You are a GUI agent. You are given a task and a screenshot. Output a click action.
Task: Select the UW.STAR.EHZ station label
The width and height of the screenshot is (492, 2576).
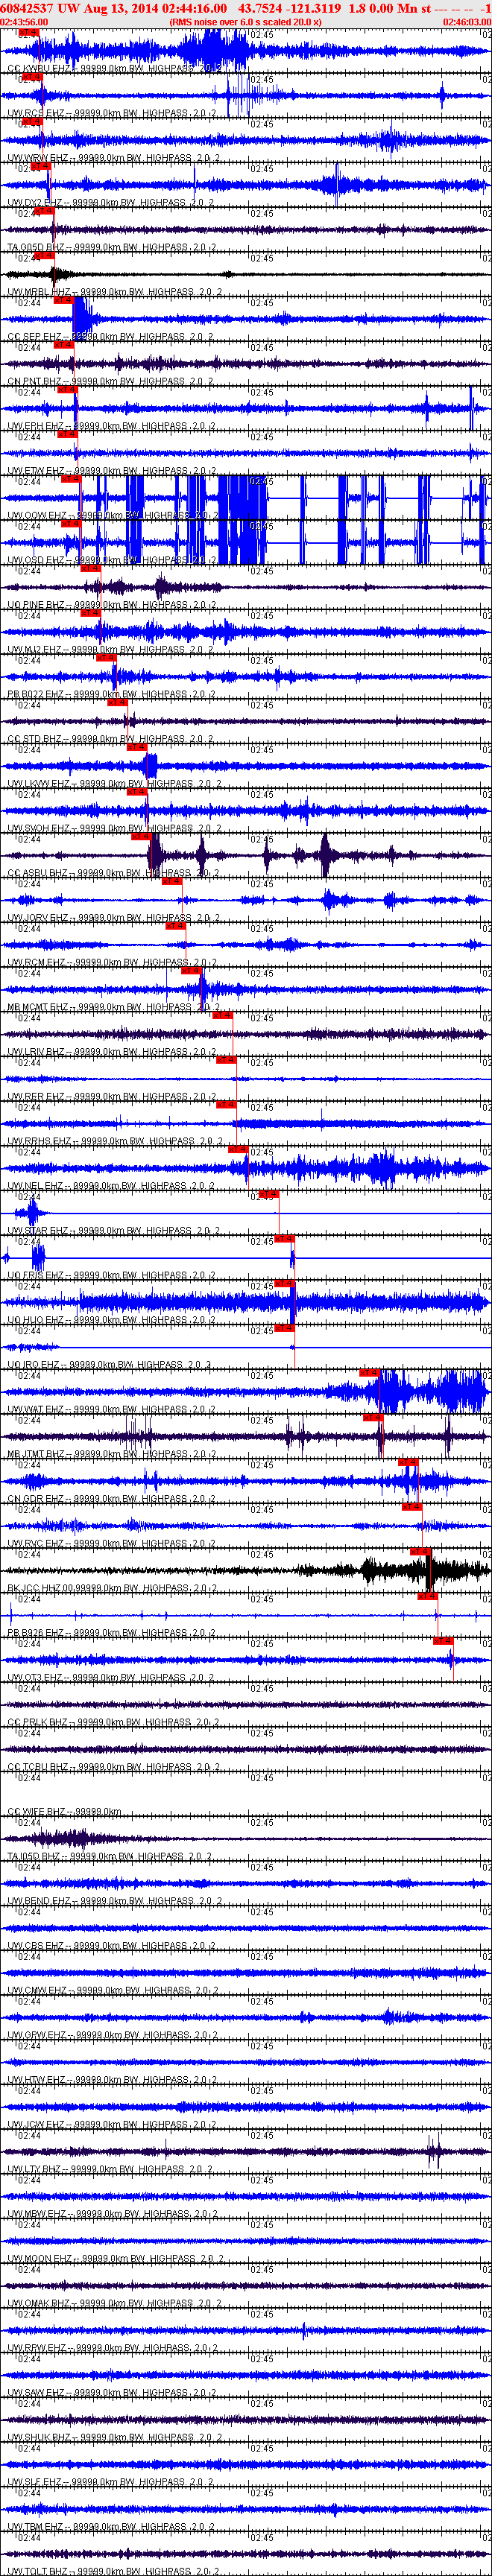pos(114,1231)
